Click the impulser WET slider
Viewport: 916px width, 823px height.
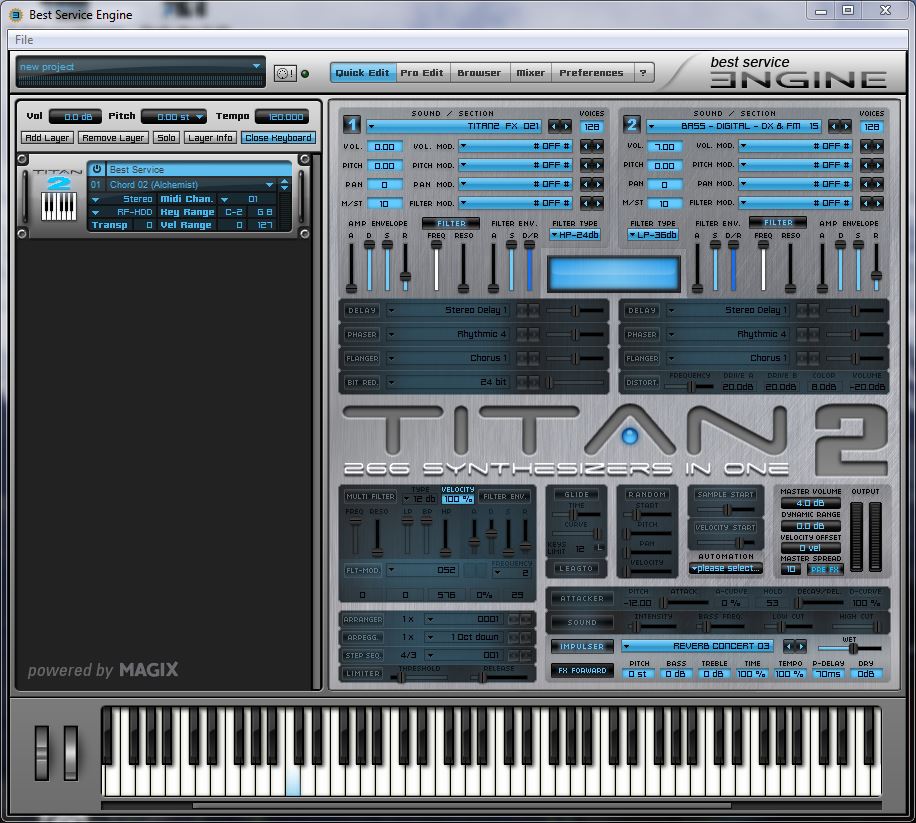849,649
